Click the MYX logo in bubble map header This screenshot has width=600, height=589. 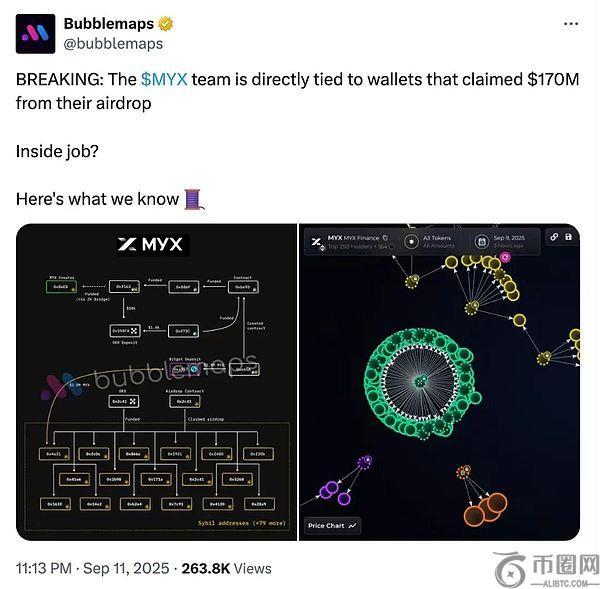pos(317,243)
